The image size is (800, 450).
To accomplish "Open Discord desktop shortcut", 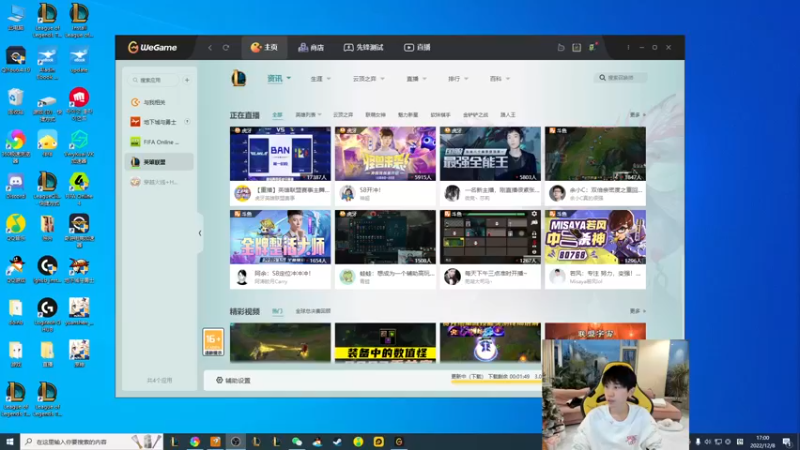I will (x=16, y=186).
